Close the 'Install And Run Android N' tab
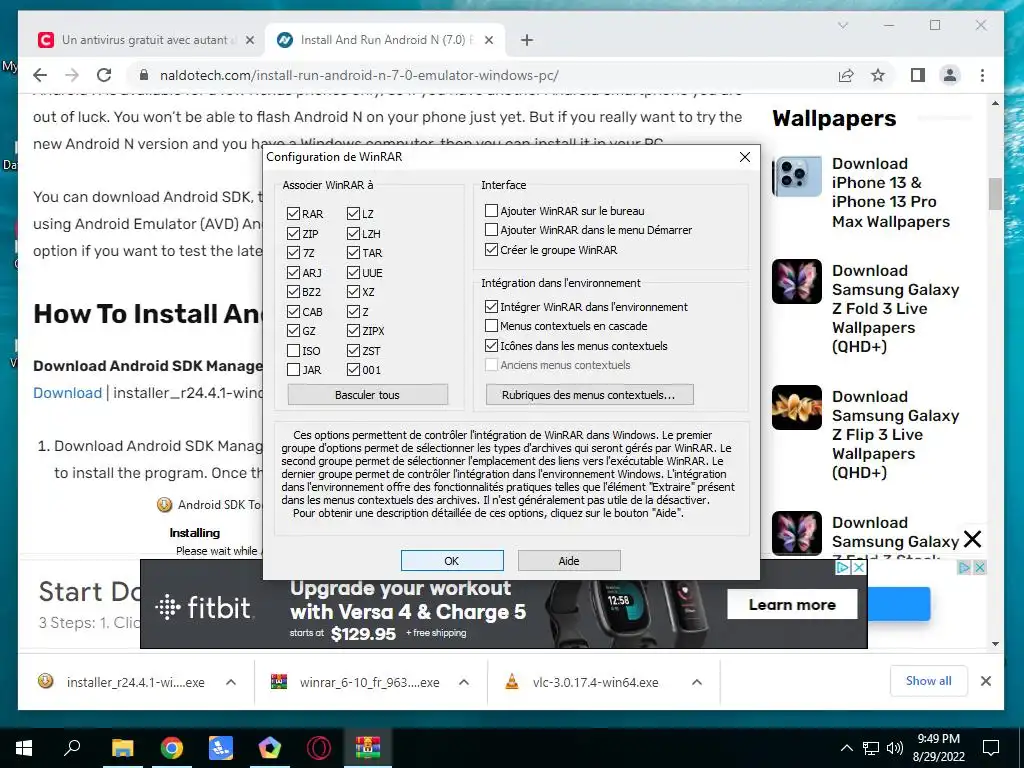The width and height of the screenshot is (1024, 768). point(488,40)
